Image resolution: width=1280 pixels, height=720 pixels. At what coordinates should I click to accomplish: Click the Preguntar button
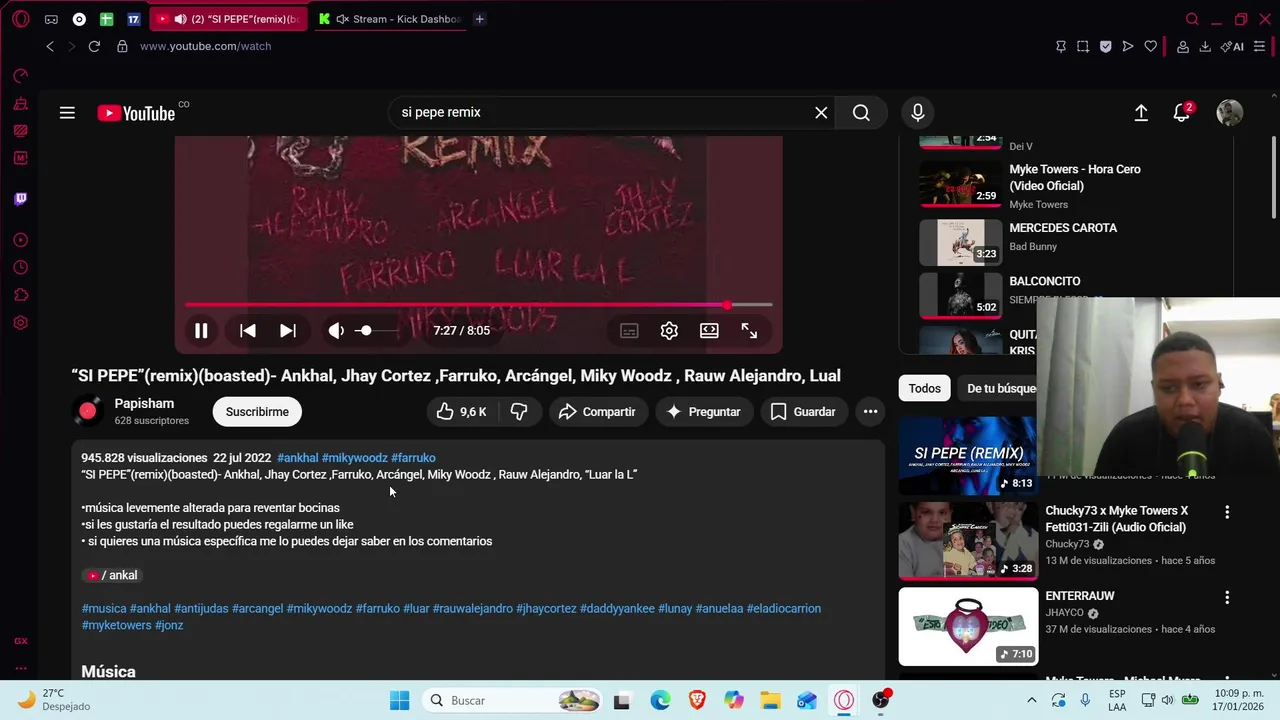(703, 412)
